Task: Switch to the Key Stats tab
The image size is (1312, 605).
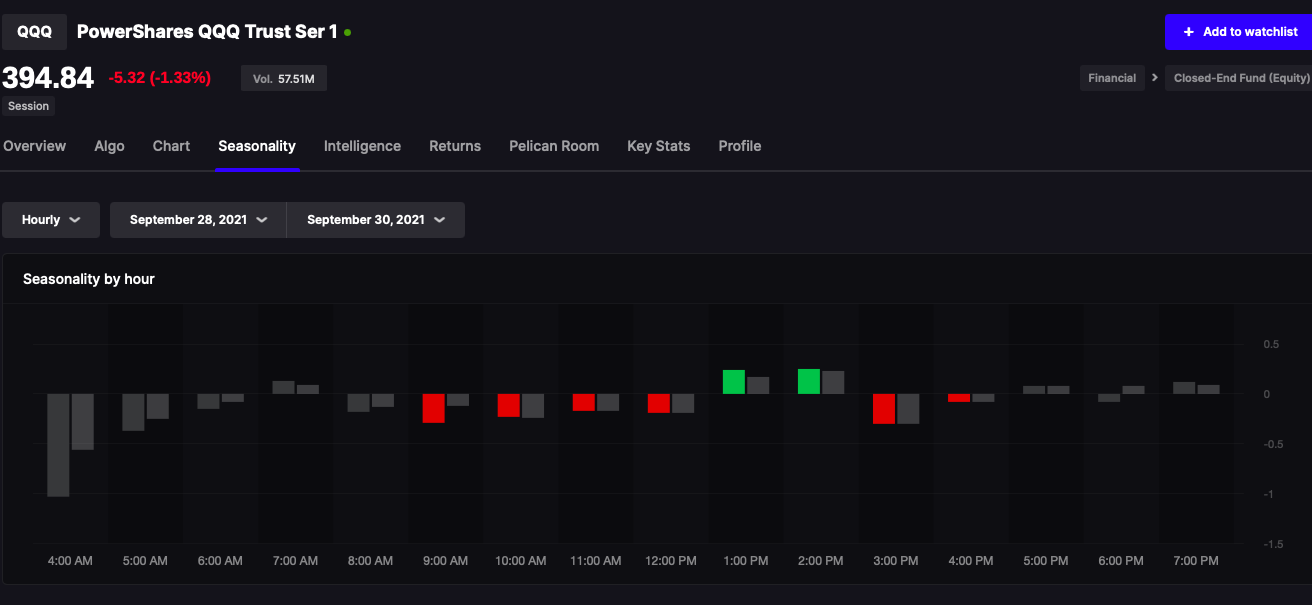Action: (658, 146)
